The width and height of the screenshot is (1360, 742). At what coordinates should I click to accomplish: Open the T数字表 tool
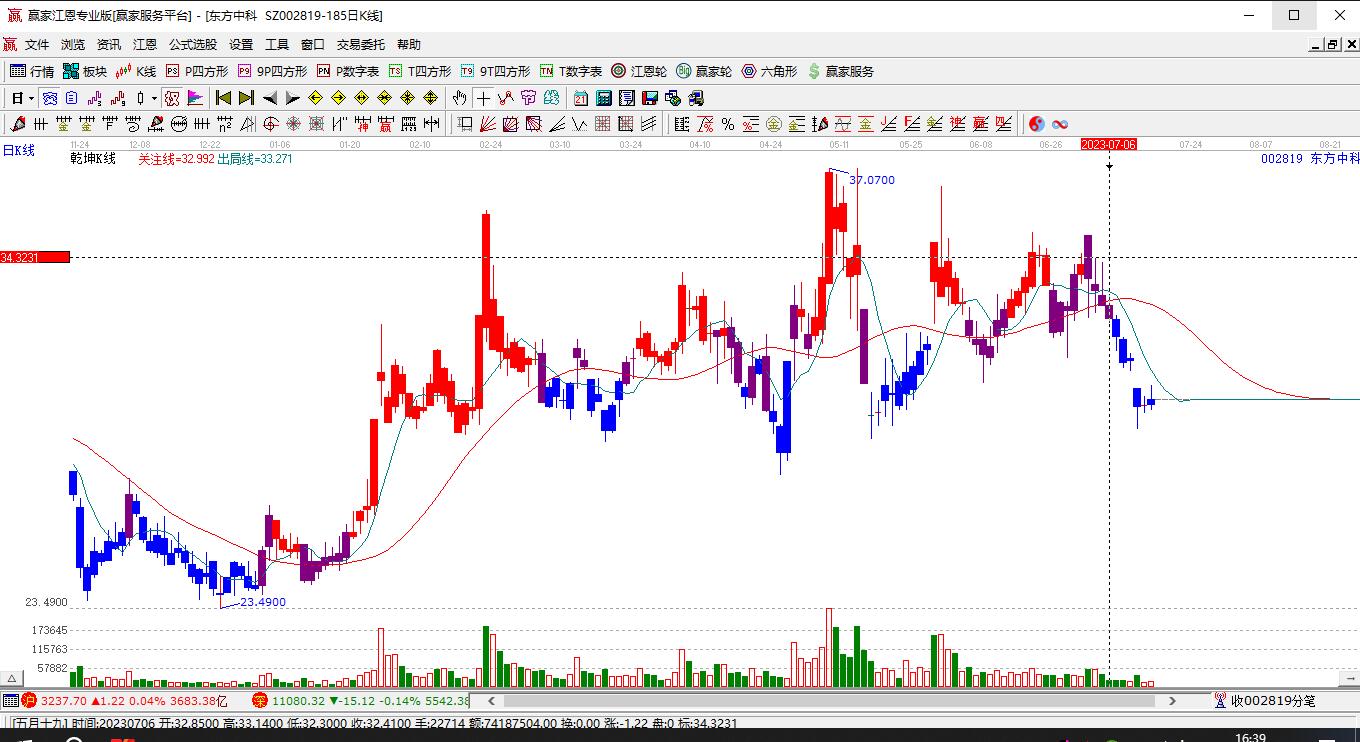click(571, 71)
